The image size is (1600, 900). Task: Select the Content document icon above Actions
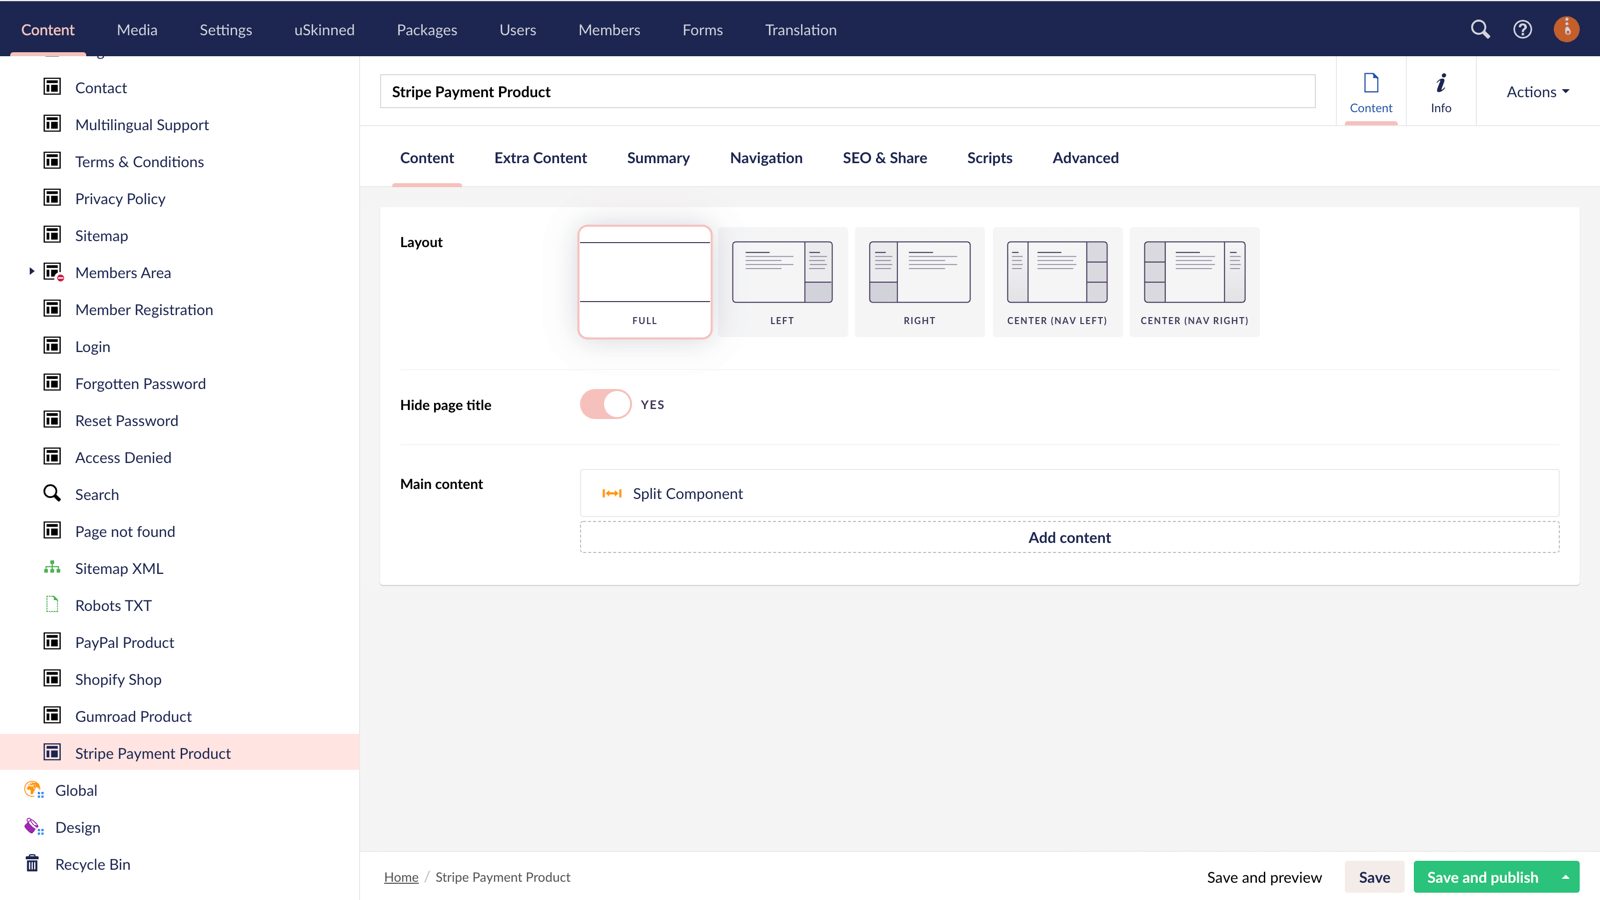pos(1371,91)
